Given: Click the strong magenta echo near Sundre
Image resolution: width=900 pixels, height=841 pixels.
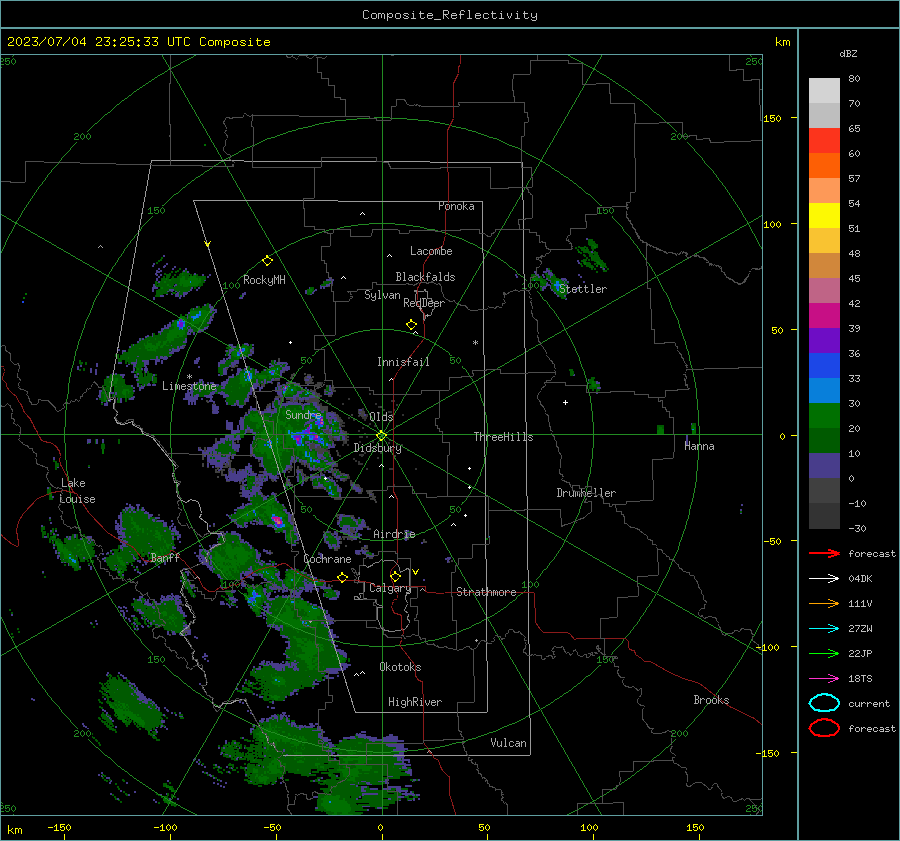Looking at the screenshot, I should [298, 438].
